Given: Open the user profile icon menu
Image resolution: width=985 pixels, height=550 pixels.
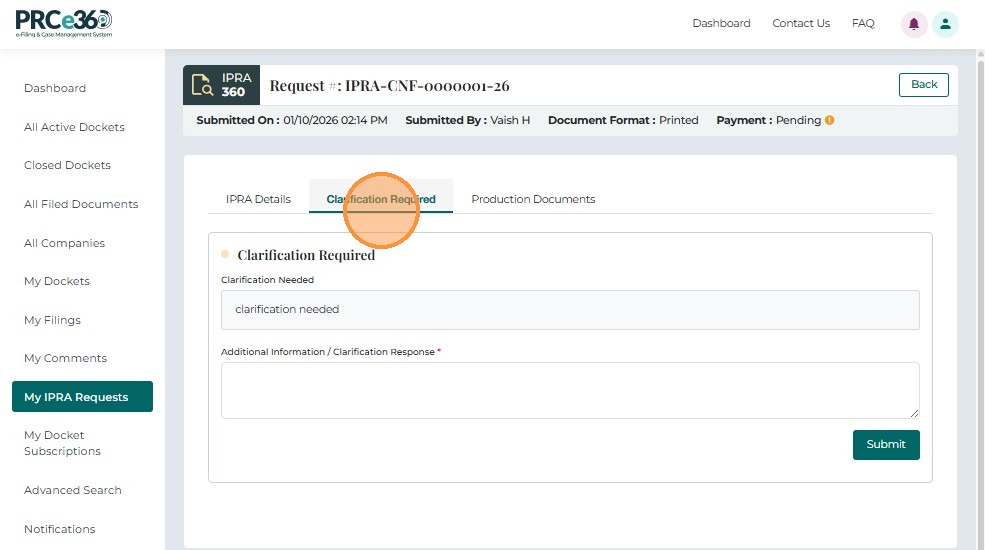Looking at the screenshot, I should pyautogui.click(x=945, y=24).
